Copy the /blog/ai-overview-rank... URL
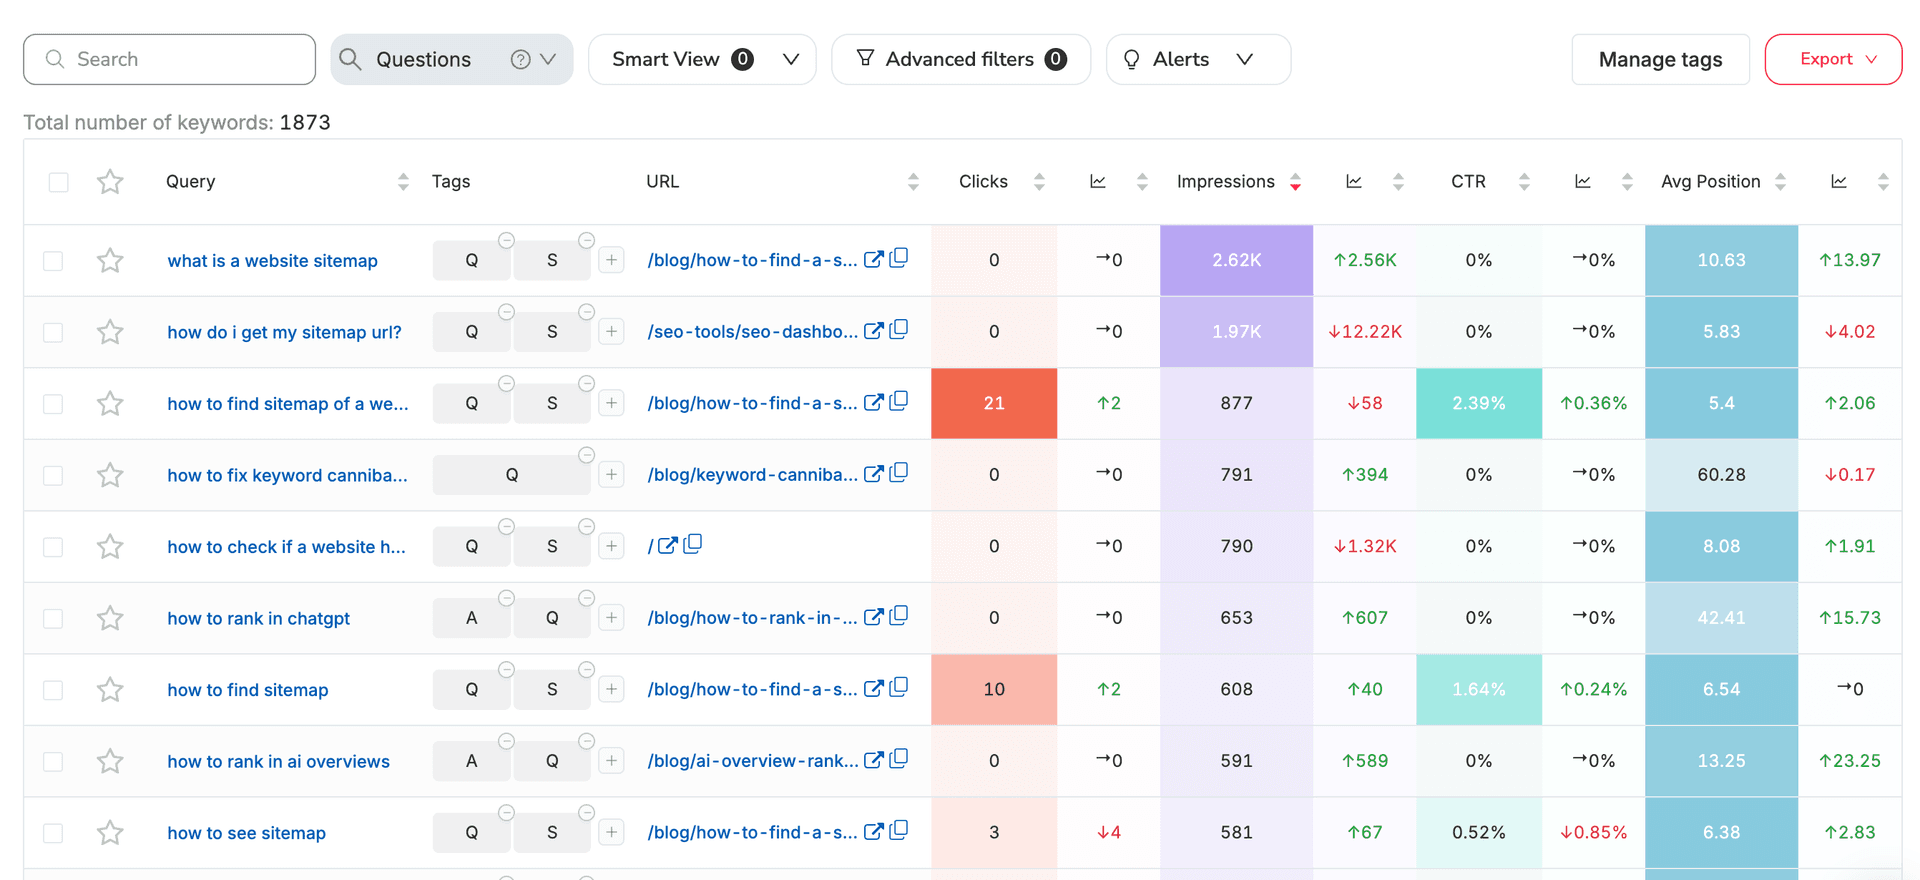Viewport: 1920px width, 880px height. pyautogui.click(x=899, y=759)
